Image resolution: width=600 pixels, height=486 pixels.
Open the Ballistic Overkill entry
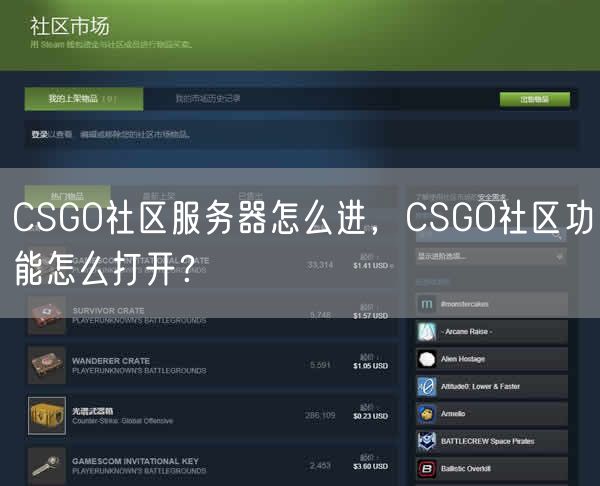click(492, 469)
